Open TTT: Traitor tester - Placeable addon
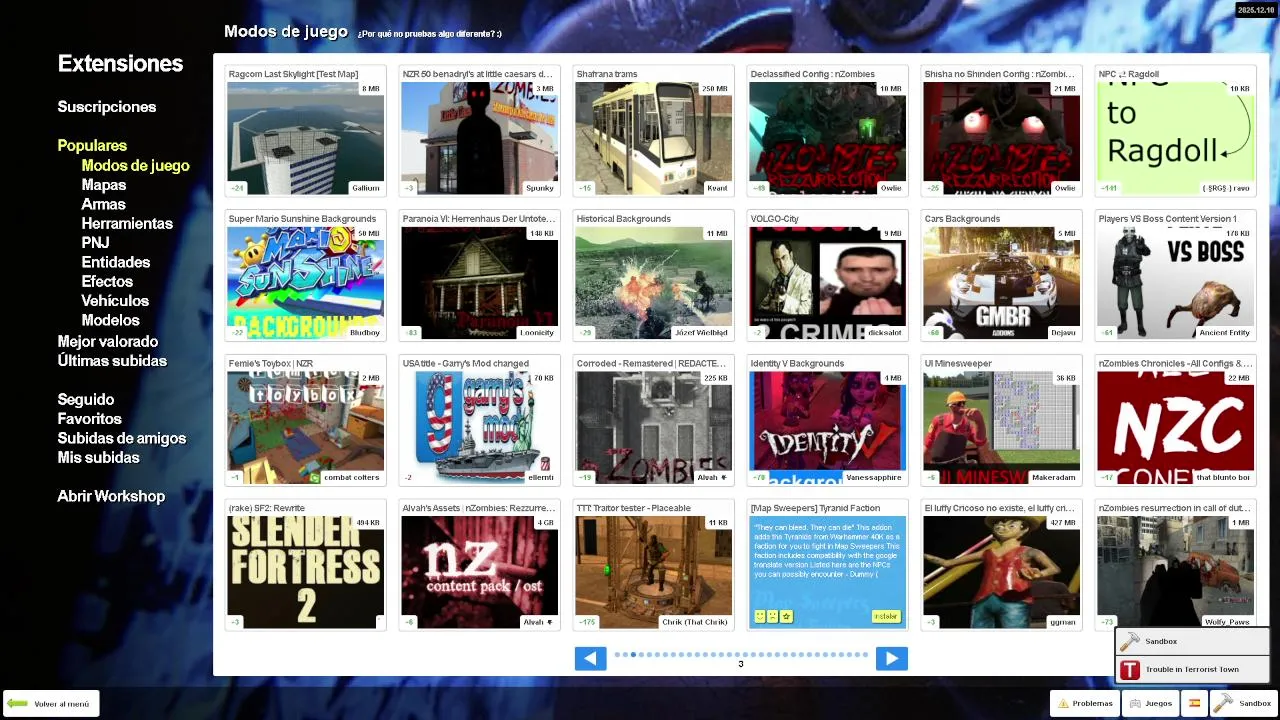Screen dimensions: 1280x720 (653, 566)
